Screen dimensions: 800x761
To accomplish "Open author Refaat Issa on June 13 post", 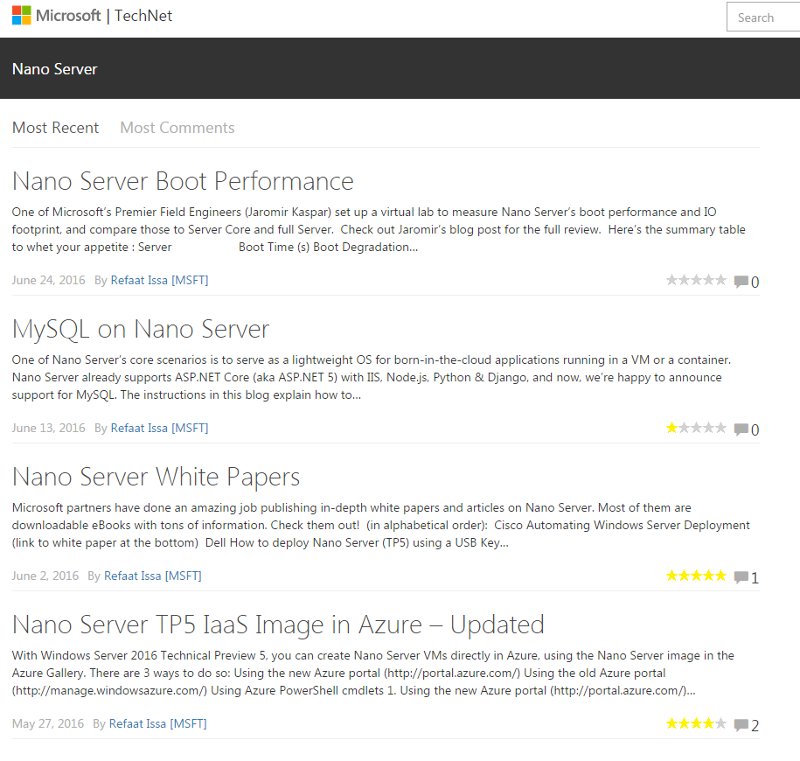I will tap(160, 428).
